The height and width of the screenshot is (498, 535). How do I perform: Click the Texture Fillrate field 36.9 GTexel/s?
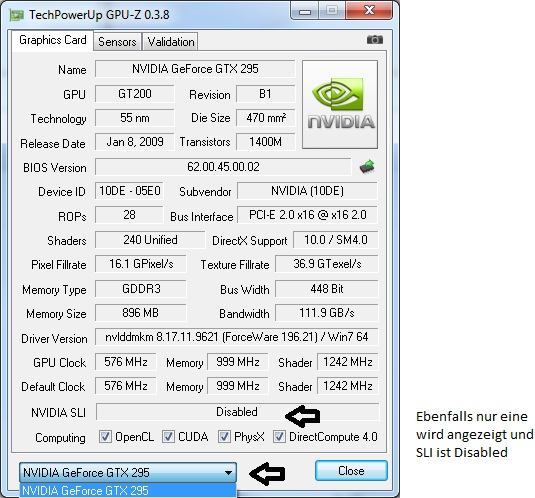tap(327, 264)
